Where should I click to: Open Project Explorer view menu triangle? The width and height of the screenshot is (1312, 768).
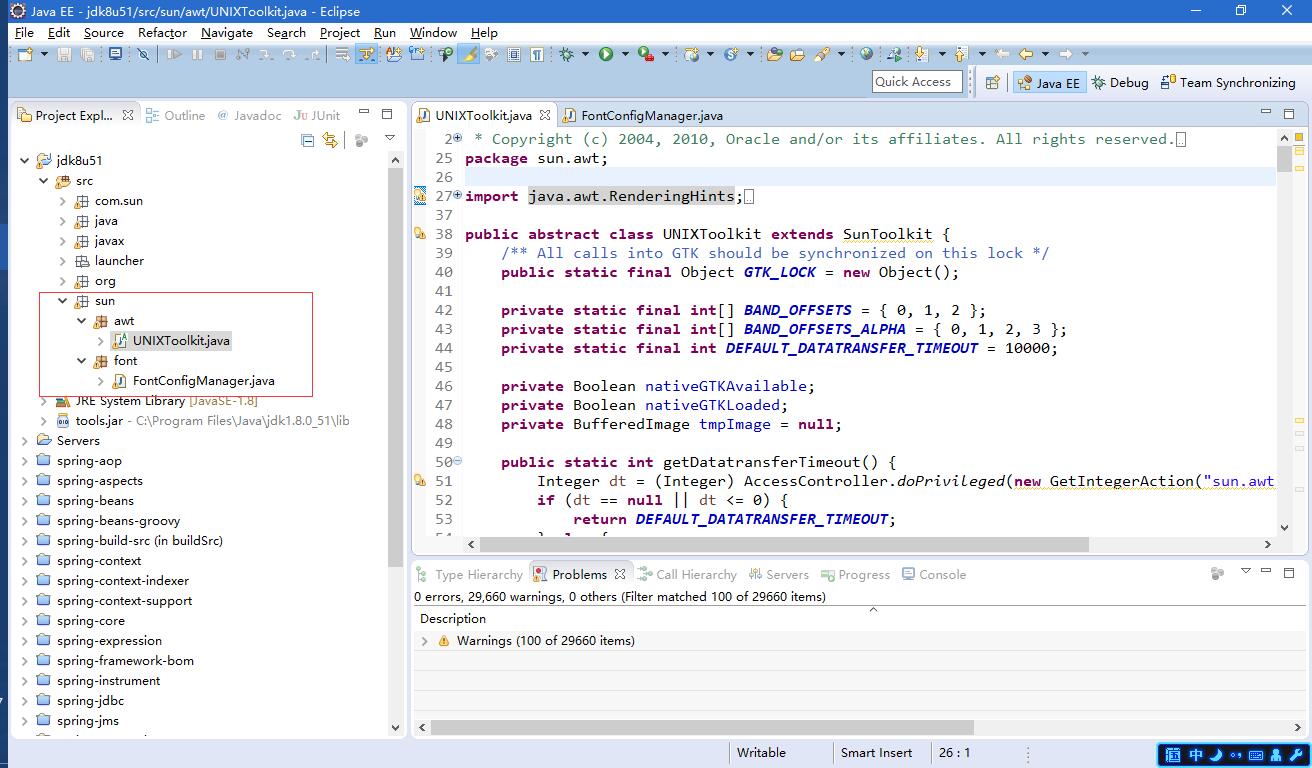pyautogui.click(x=390, y=139)
